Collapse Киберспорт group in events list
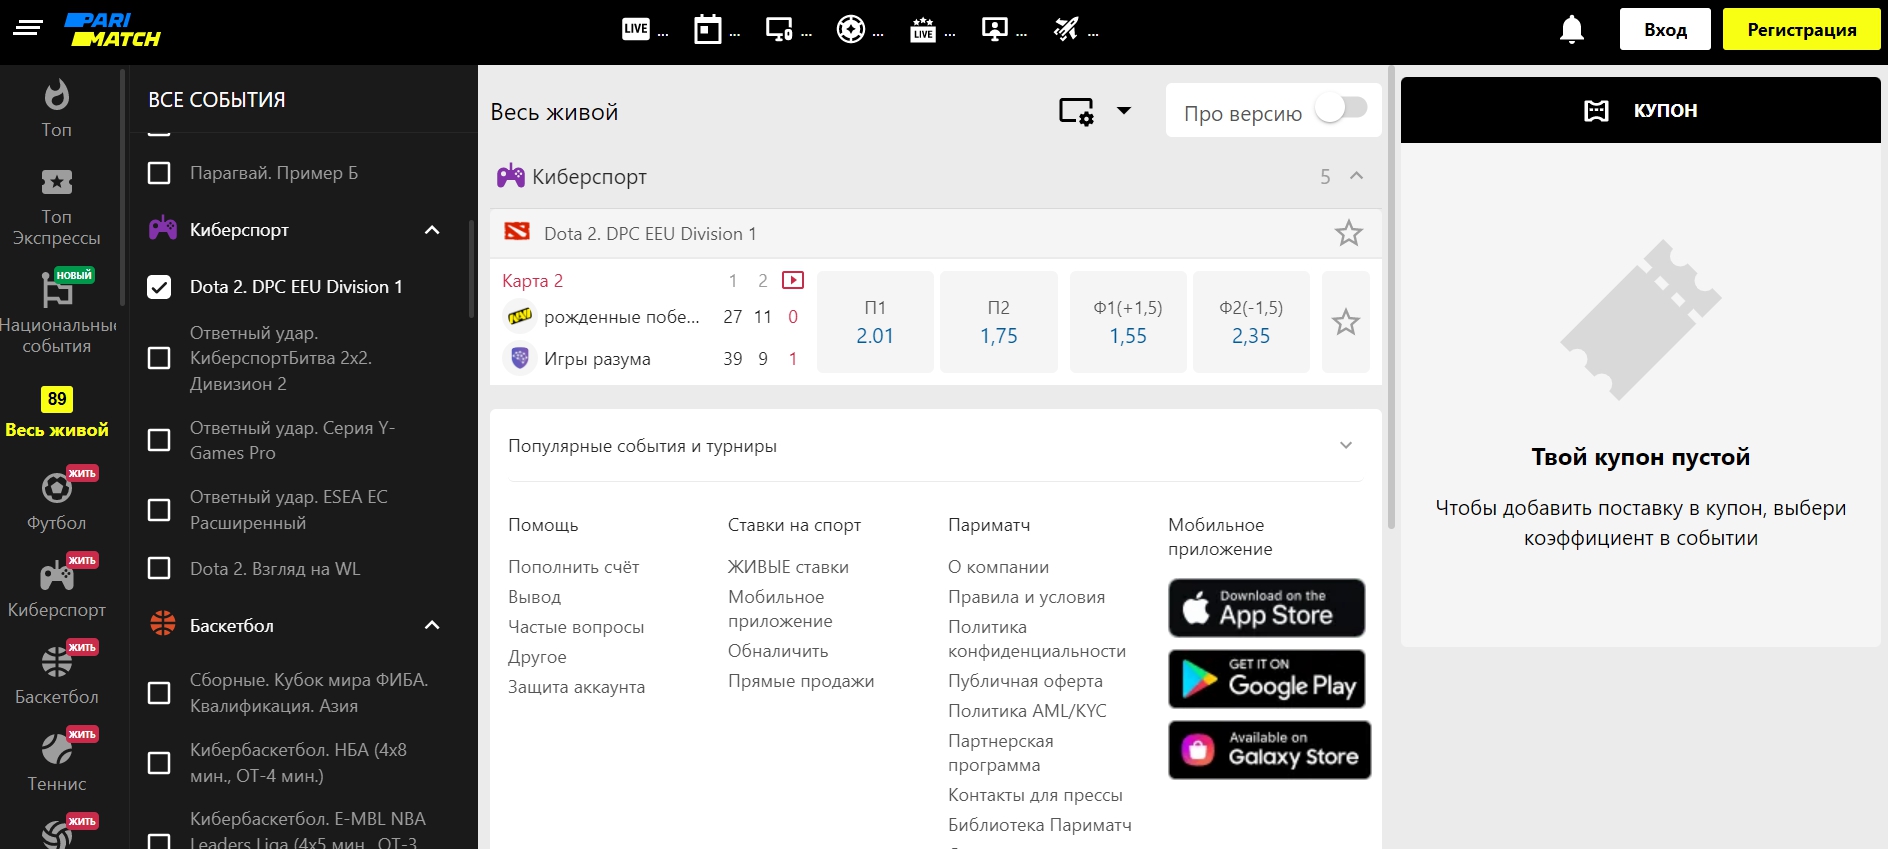The width and height of the screenshot is (1888, 849). [432, 230]
